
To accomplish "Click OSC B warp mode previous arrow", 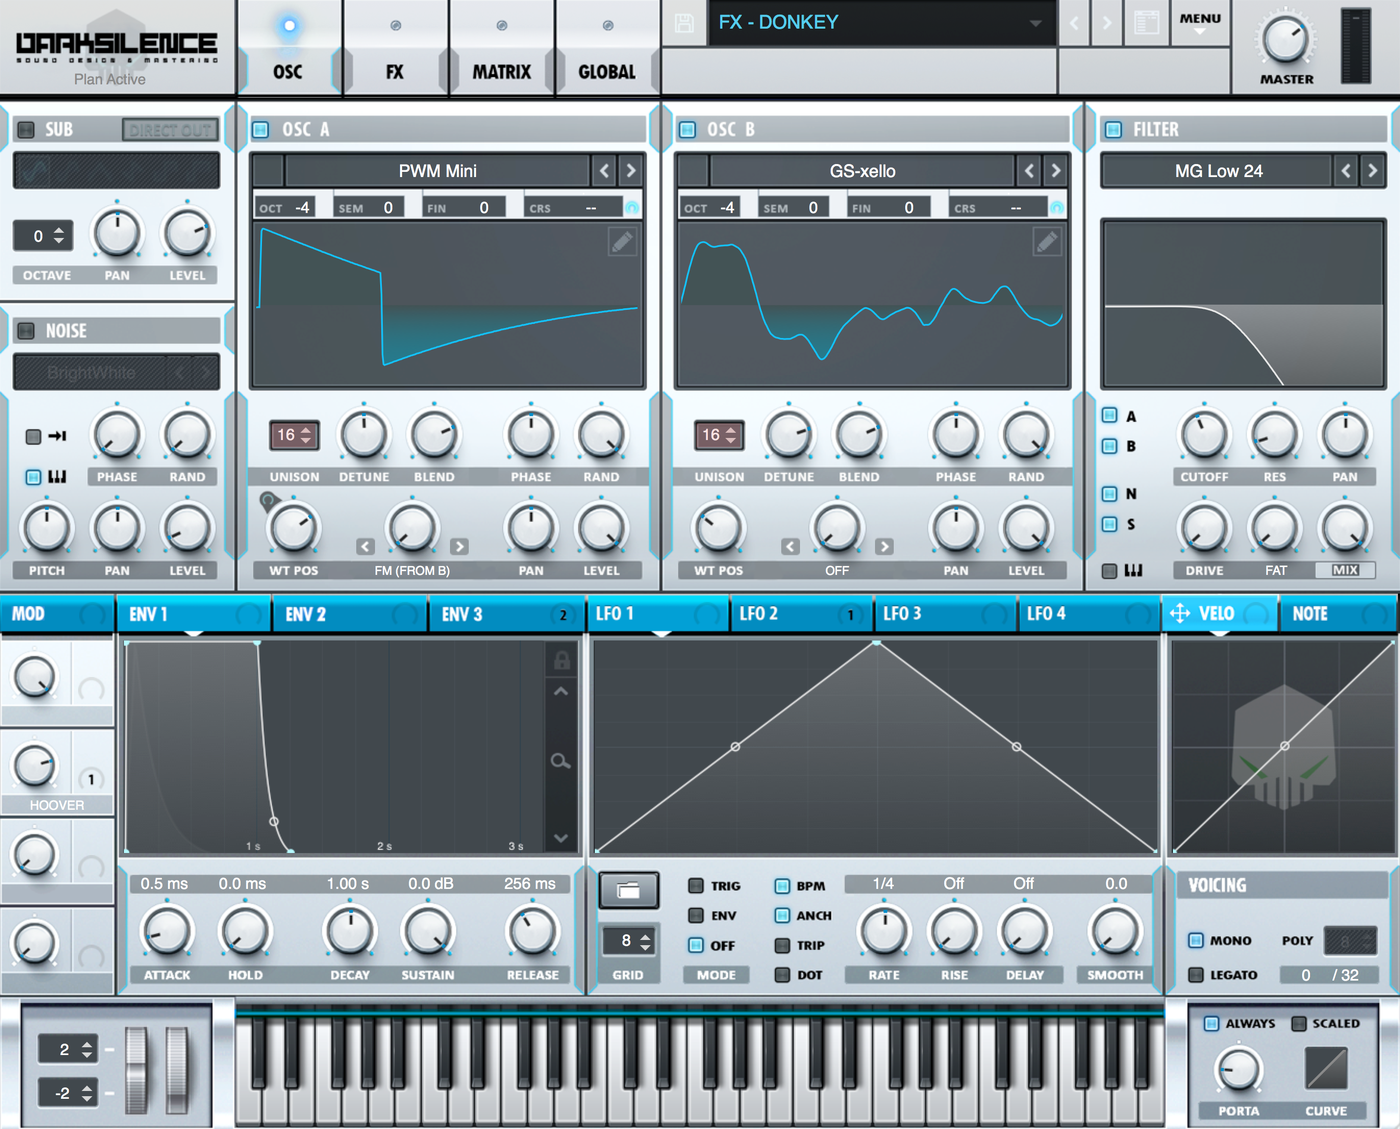I will pyautogui.click(x=790, y=547).
